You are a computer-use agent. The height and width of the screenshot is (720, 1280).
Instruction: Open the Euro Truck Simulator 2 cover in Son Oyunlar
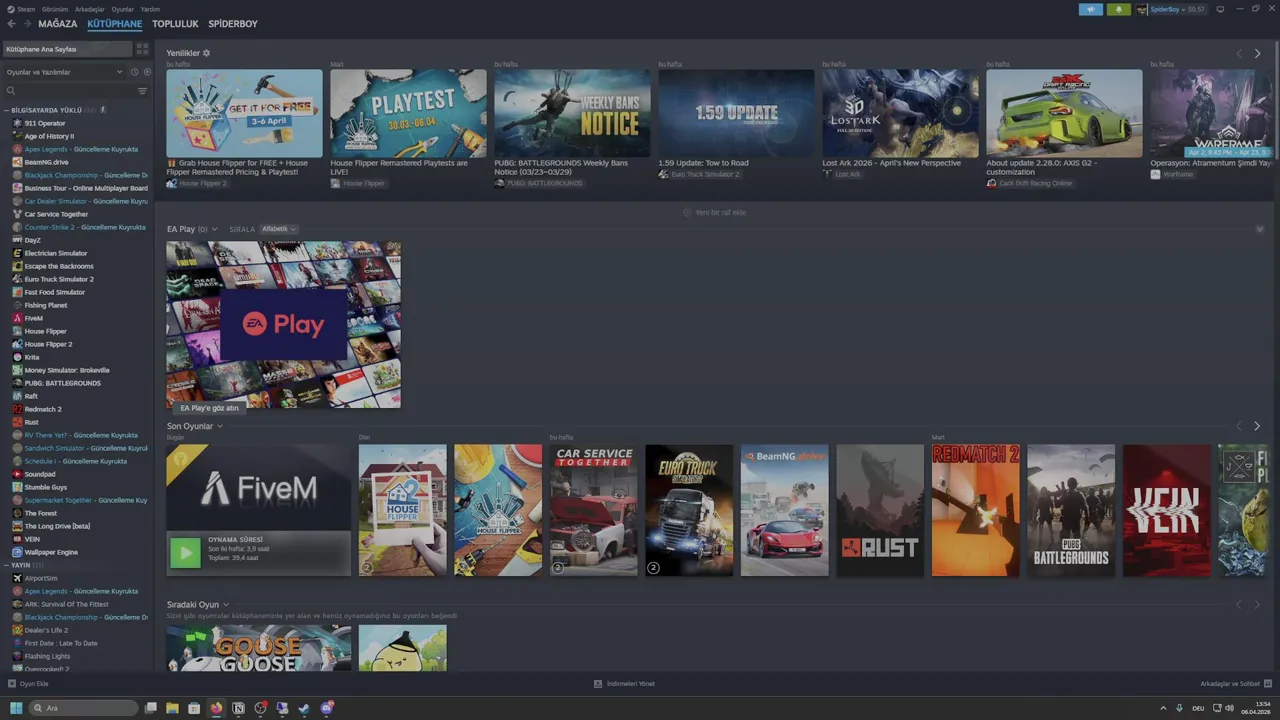click(x=689, y=510)
